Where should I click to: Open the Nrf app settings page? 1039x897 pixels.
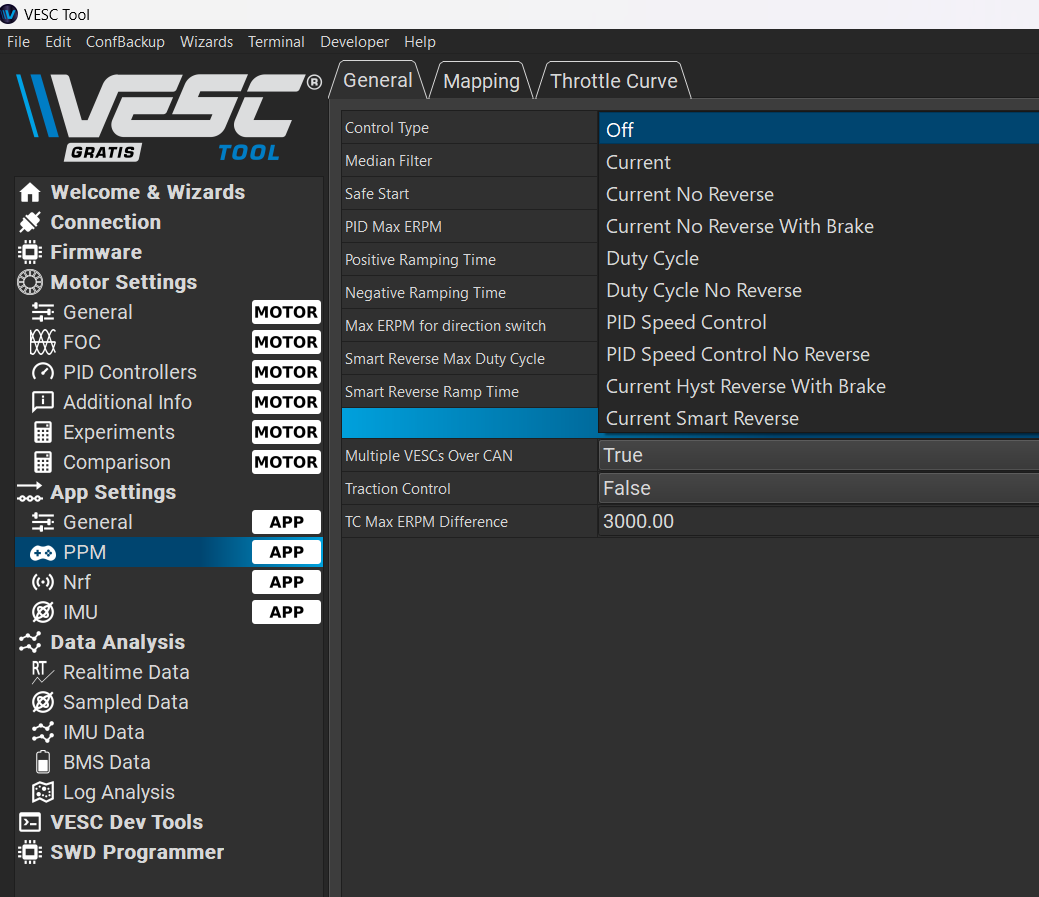pyautogui.click(x=169, y=582)
